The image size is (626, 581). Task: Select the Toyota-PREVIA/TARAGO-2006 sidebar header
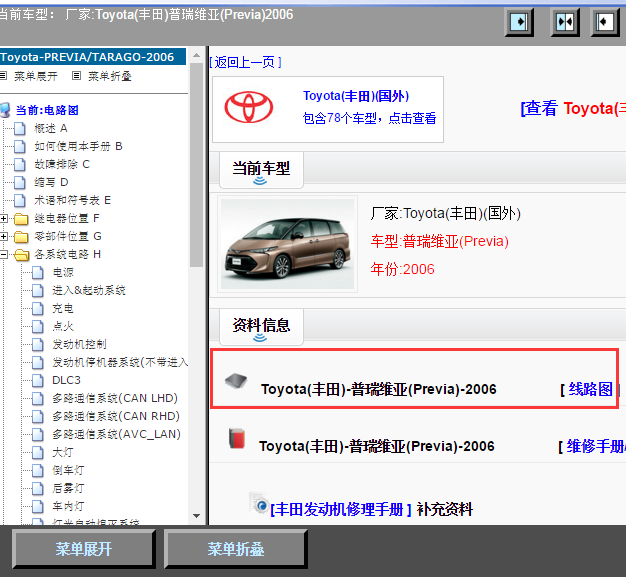(x=93, y=57)
